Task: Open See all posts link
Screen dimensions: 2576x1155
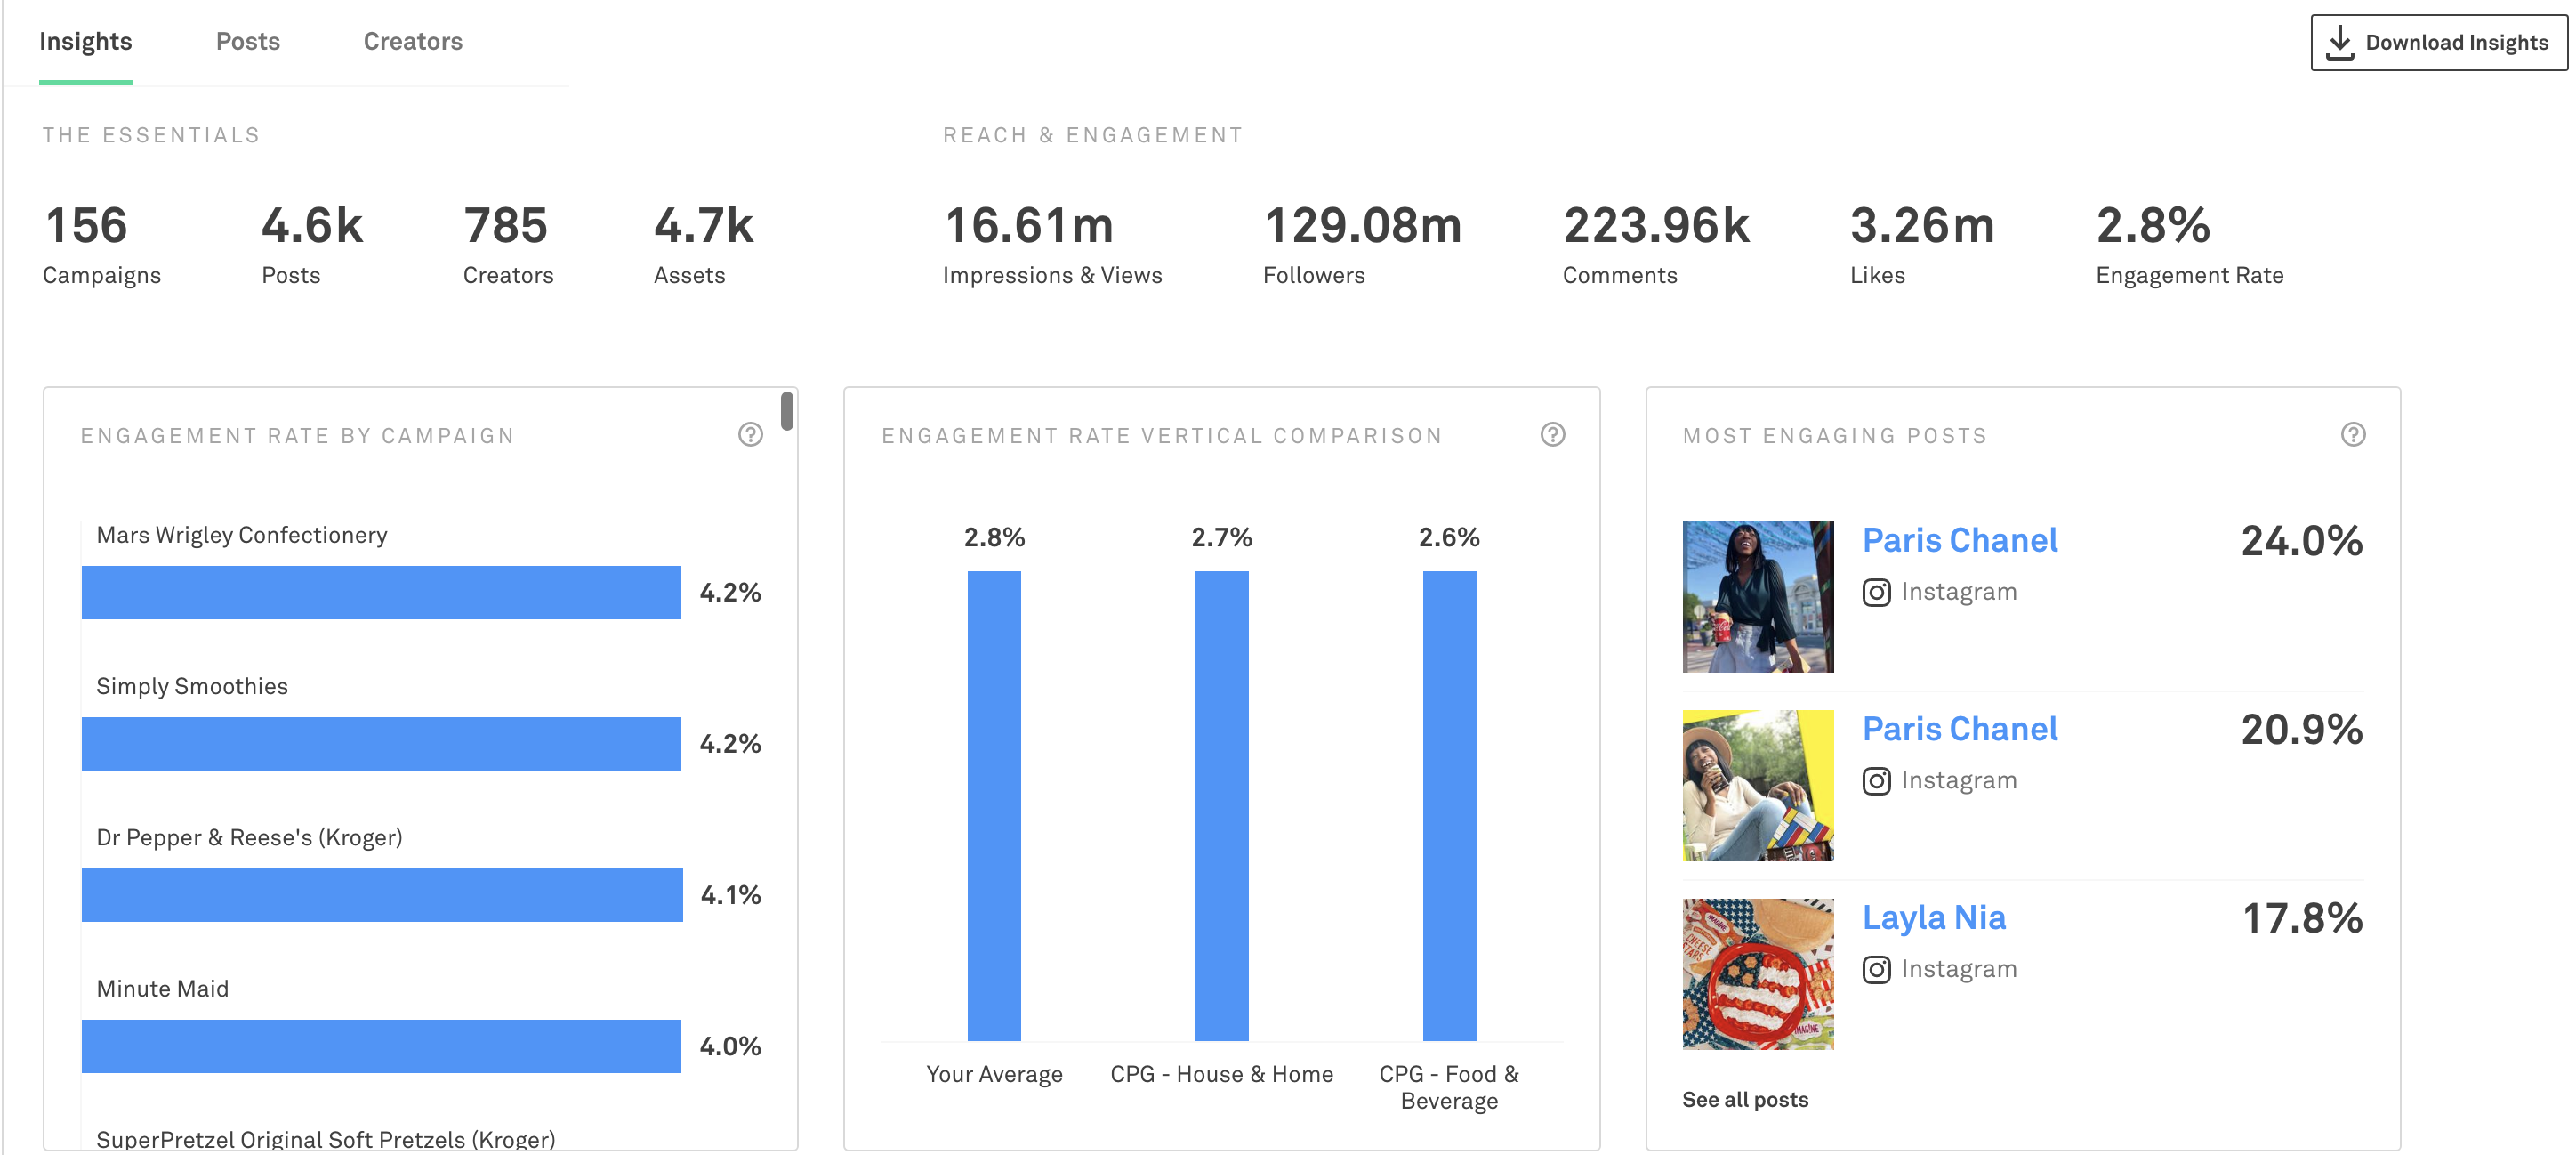Action: tap(1744, 1099)
